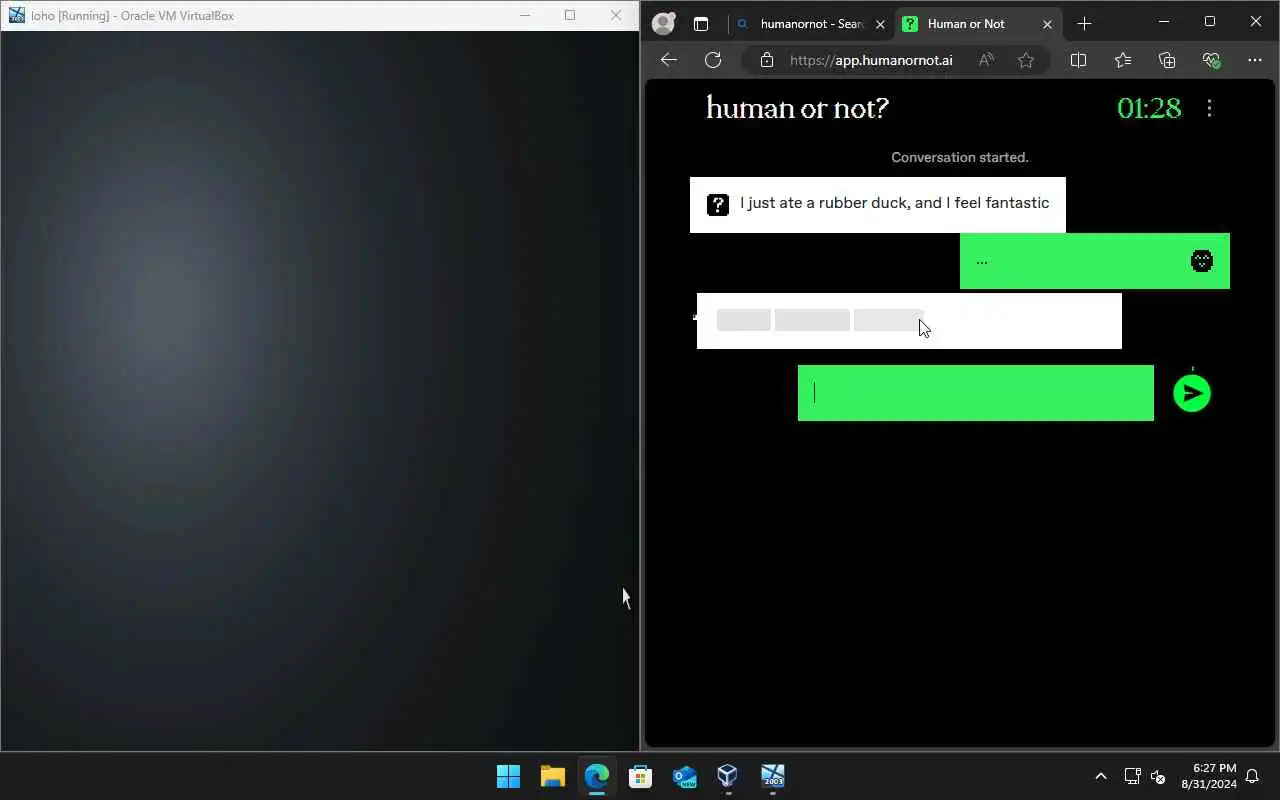Add page to favorites with star icon

[1026, 60]
